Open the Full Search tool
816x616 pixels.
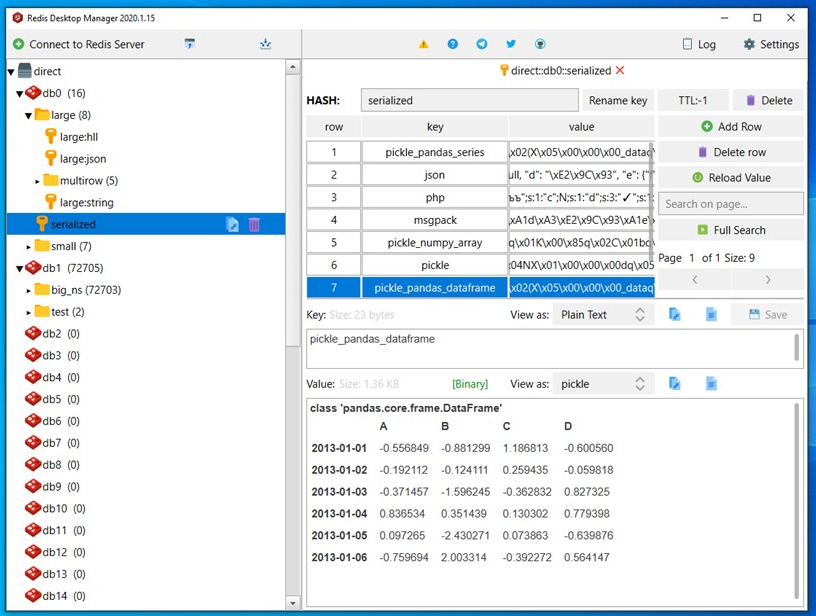click(x=731, y=230)
